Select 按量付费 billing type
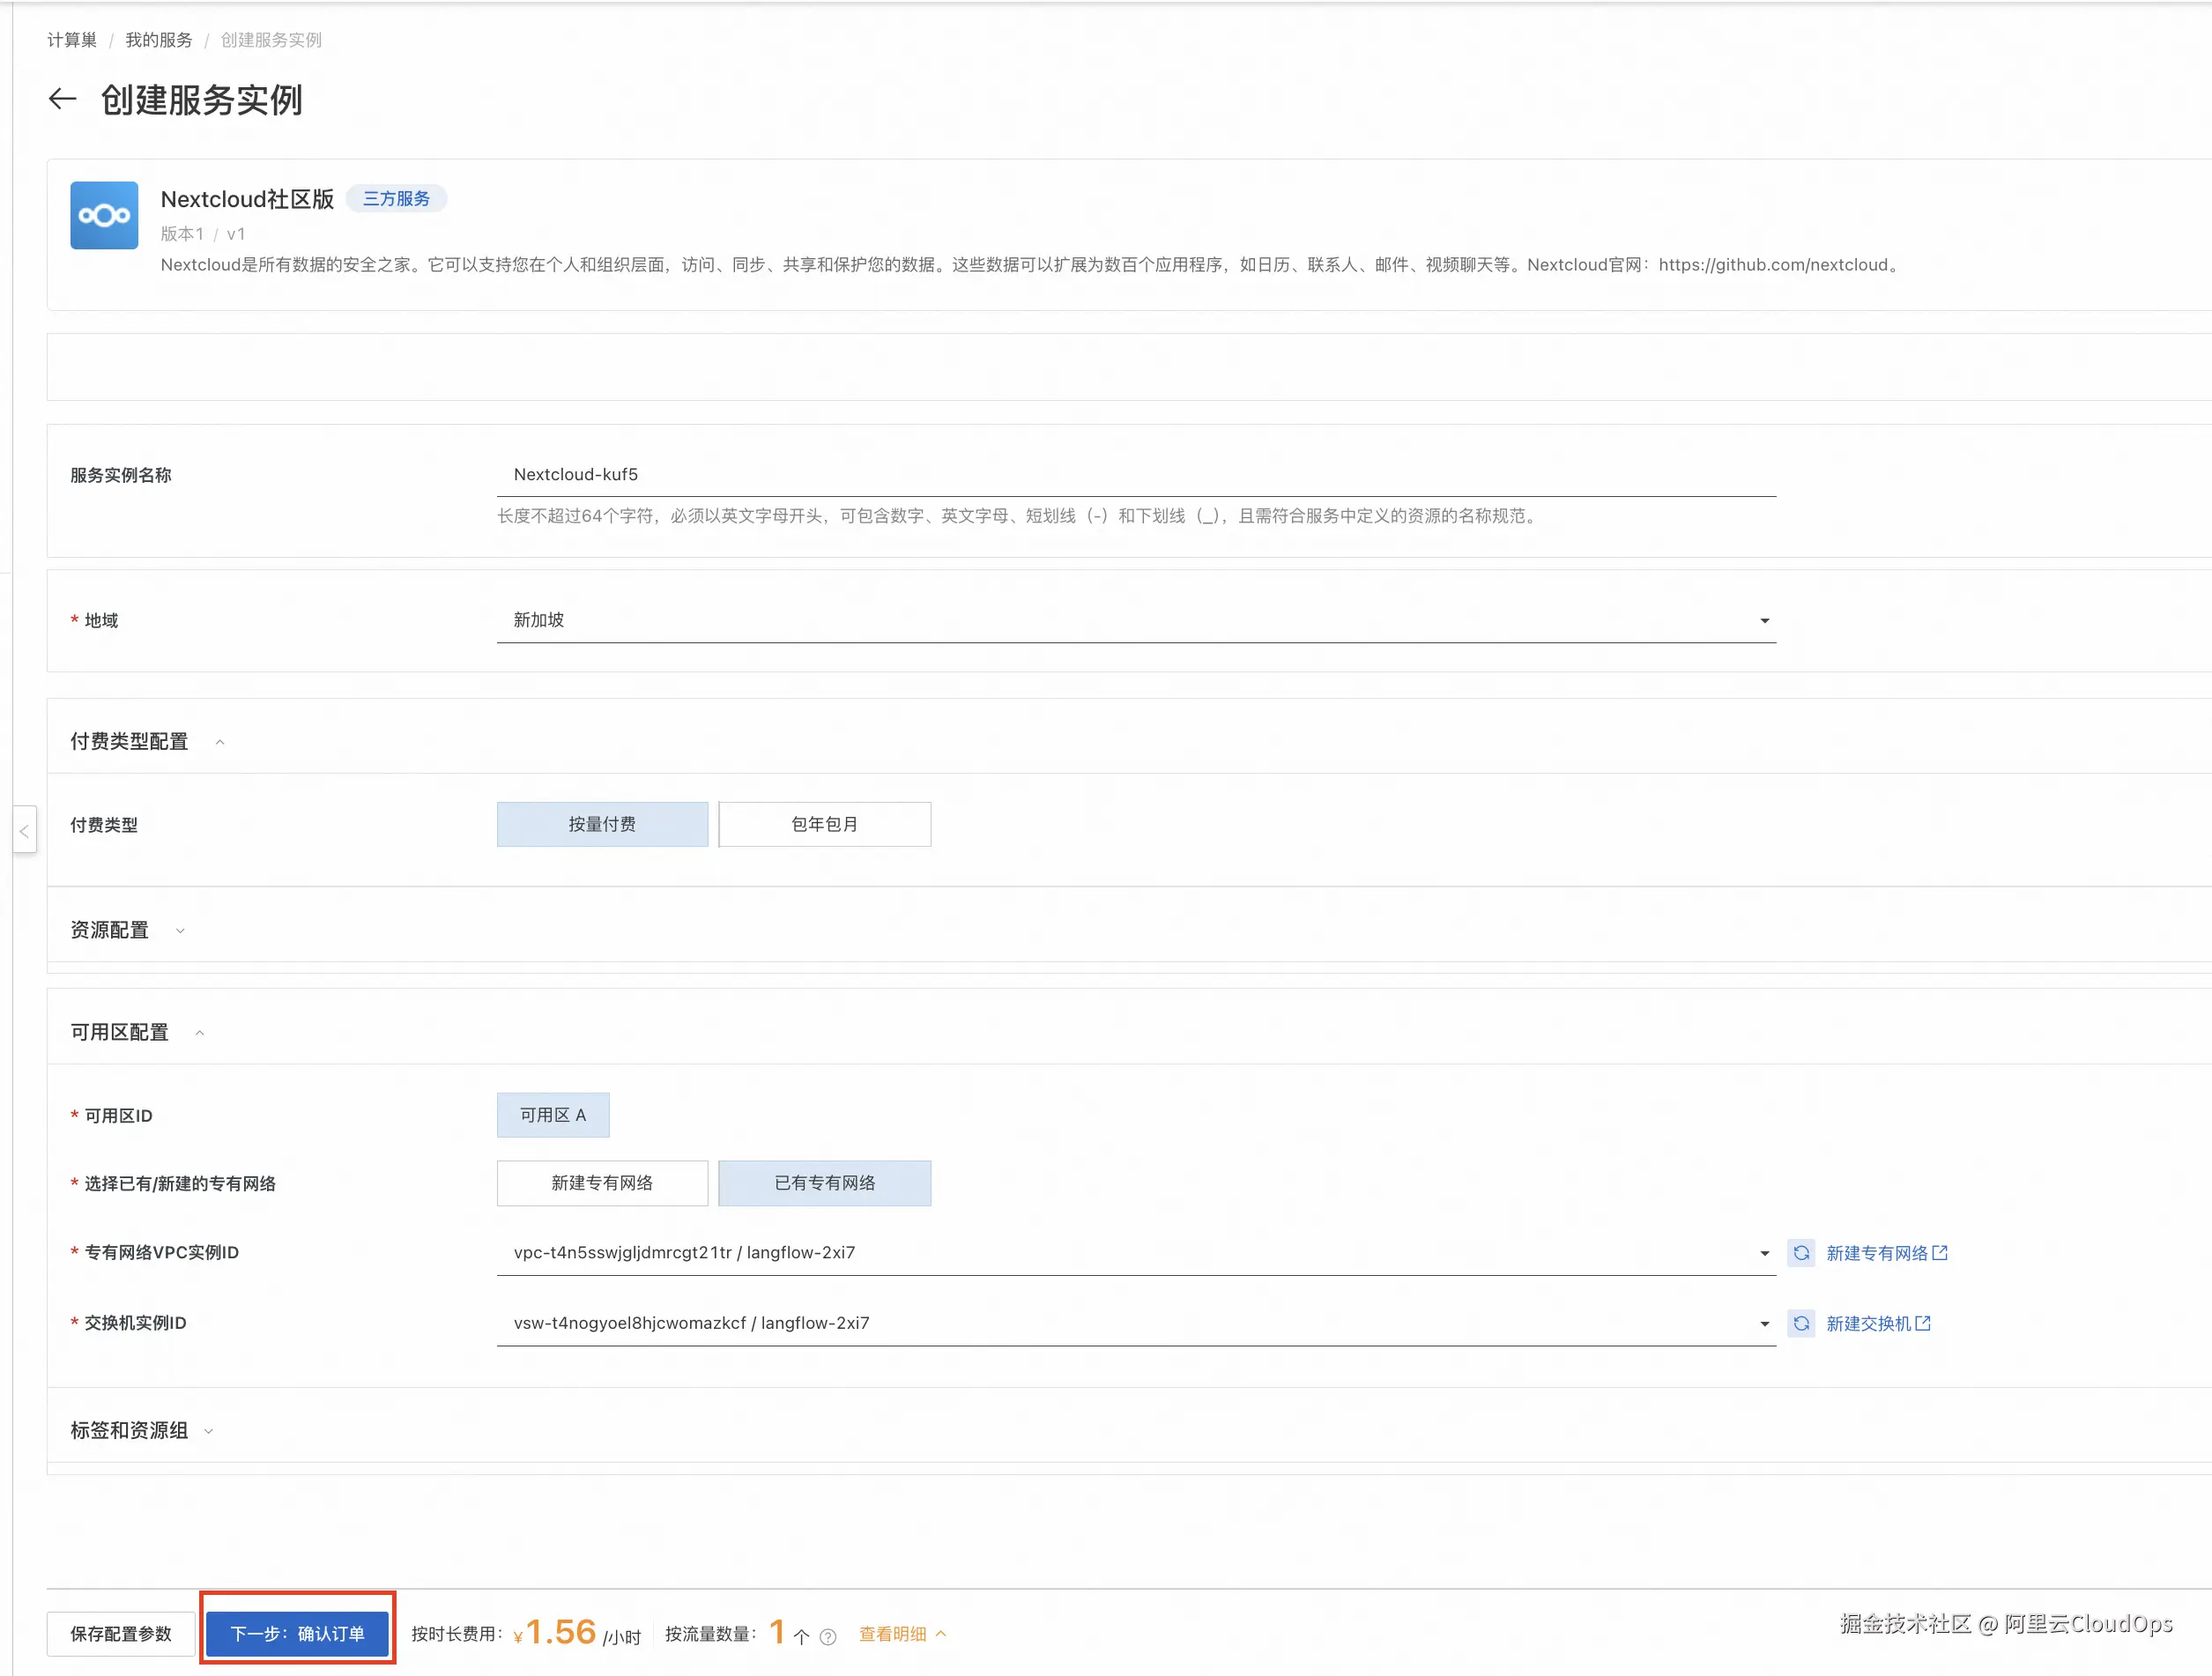2212x1676 pixels. (602, 824)
